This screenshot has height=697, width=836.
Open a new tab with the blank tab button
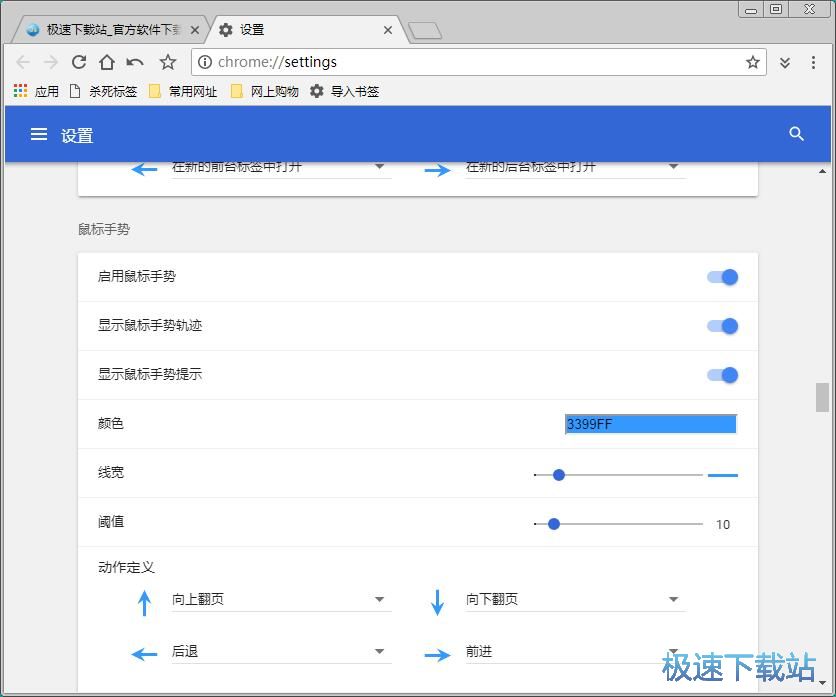[425, 31]
